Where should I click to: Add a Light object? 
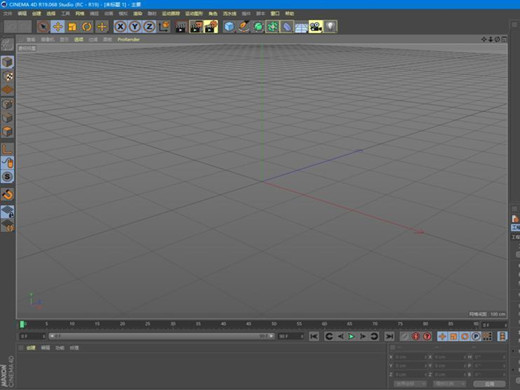(330, 27)
